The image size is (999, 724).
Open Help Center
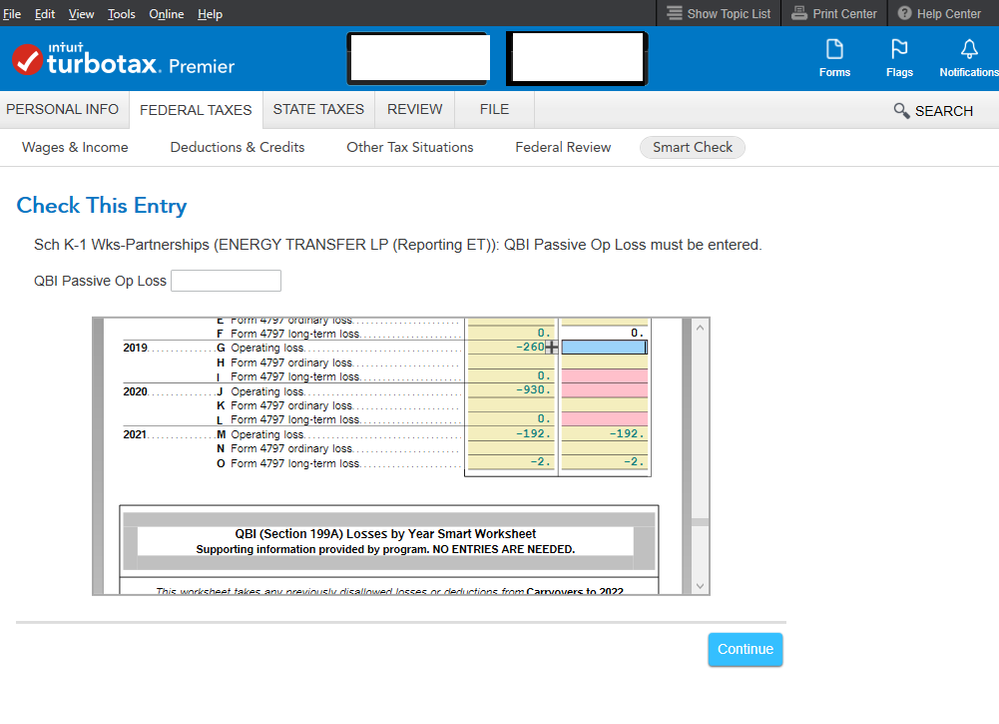click(x=939, y=13)
